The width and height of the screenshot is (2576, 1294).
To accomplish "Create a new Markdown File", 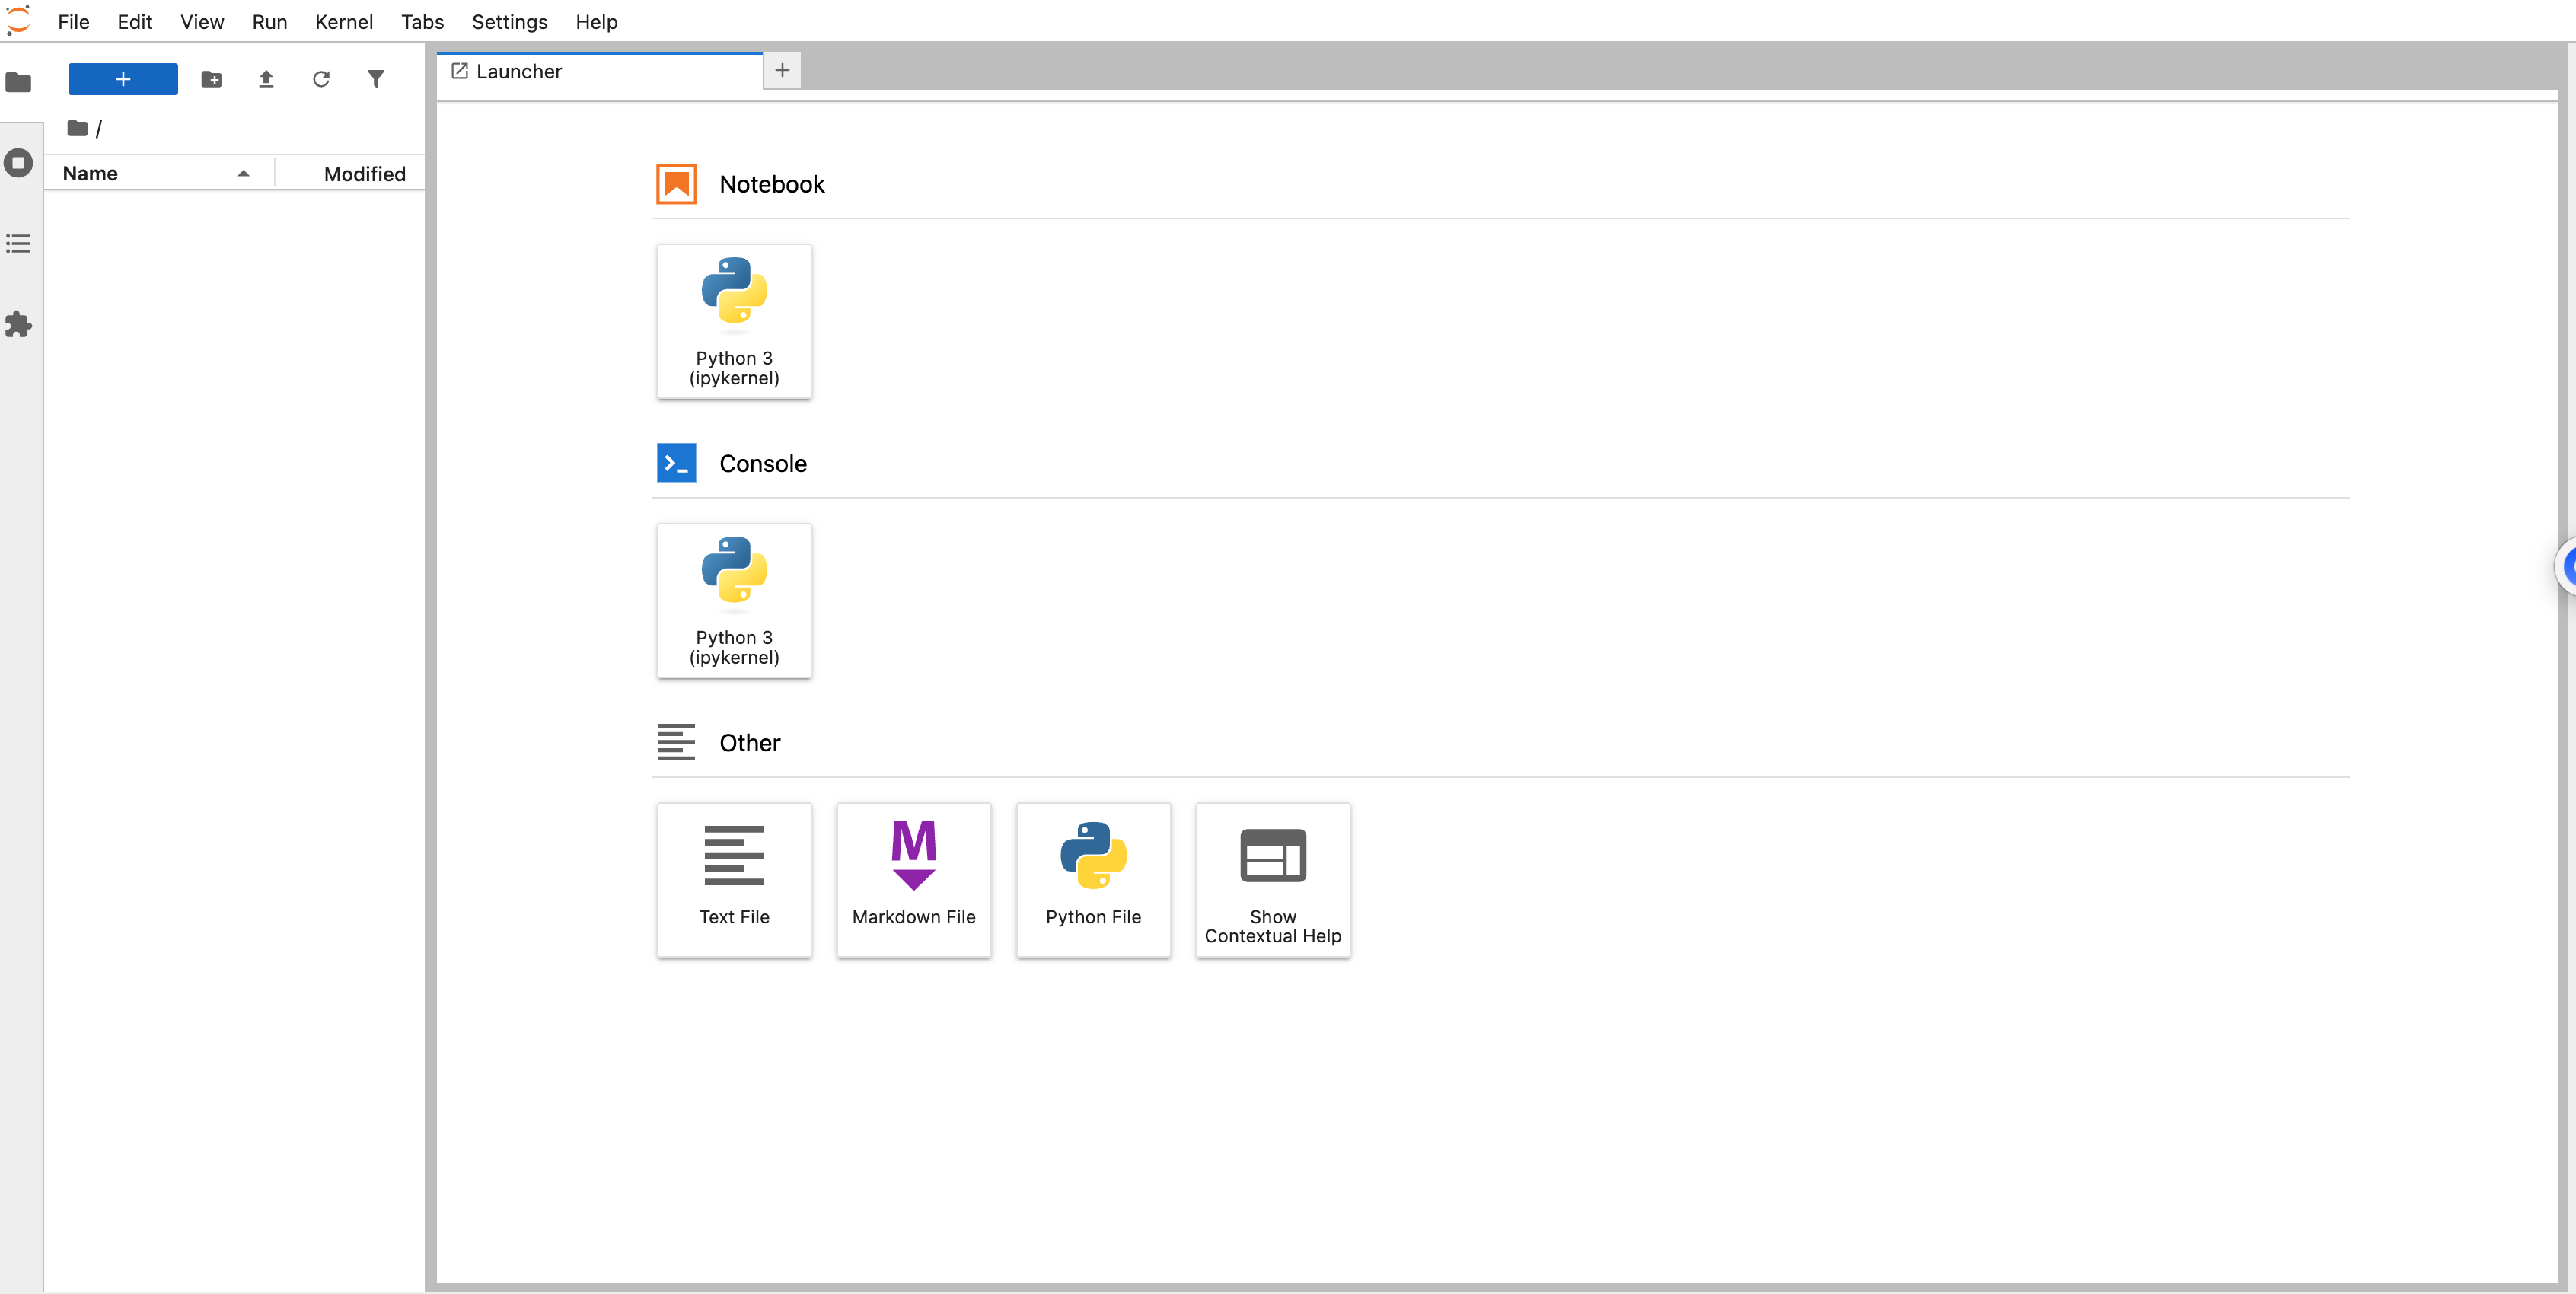I will click(913, 879).
